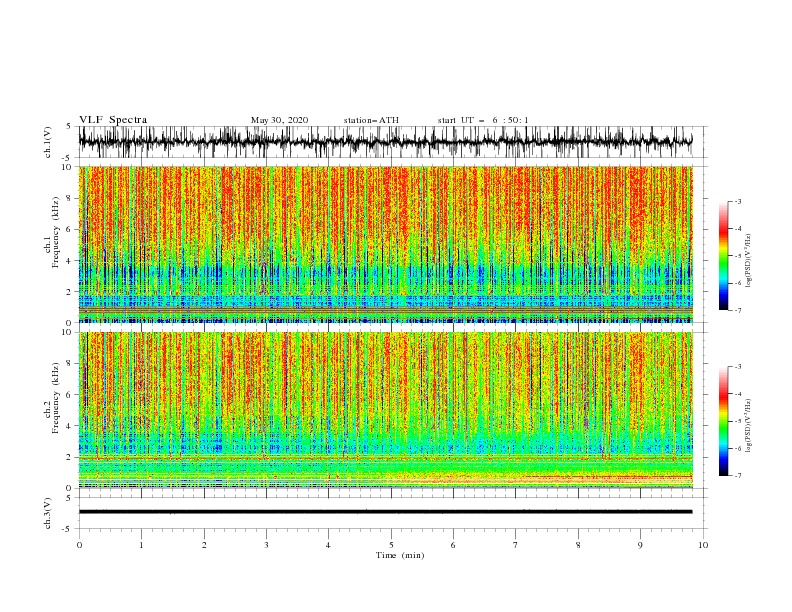Click the "1" minute tick on time axis
This screenshot has height=612, width=792.
pos(141,545)
